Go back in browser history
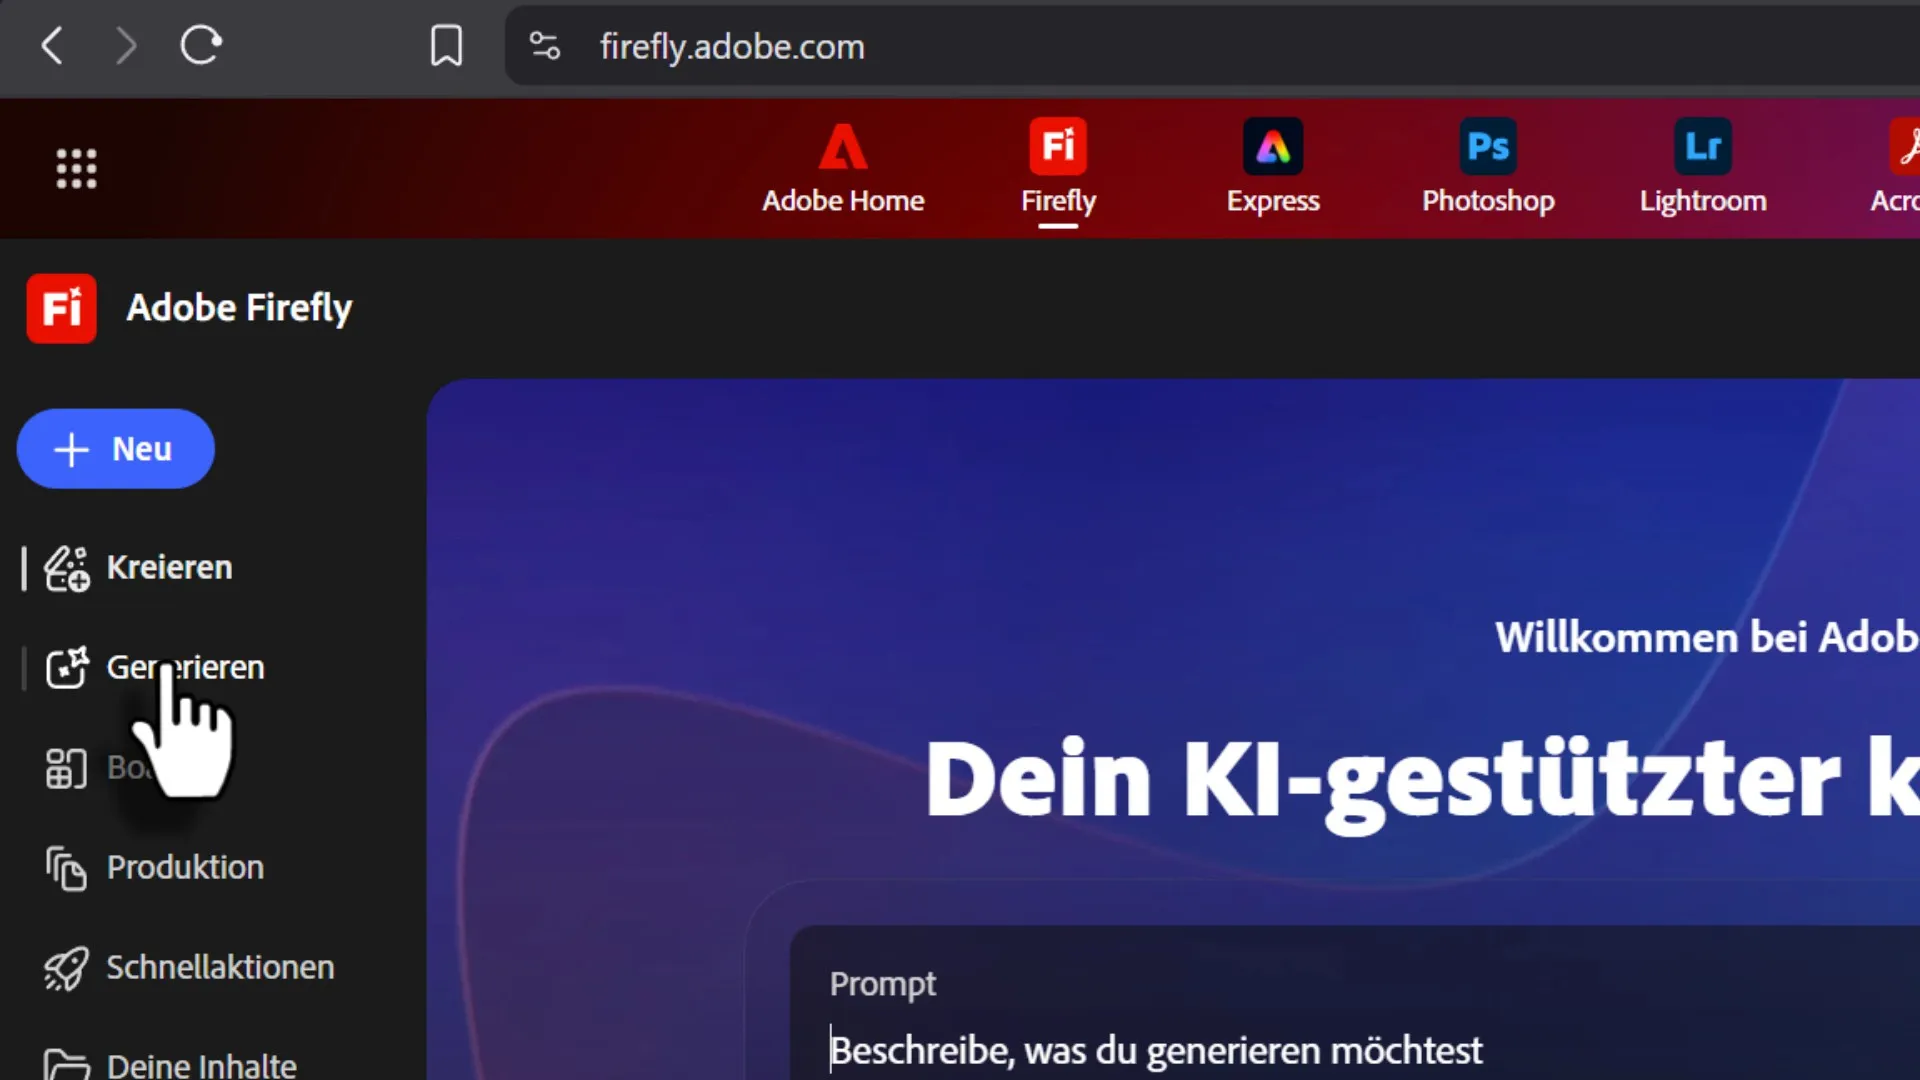 pos(52,46)
